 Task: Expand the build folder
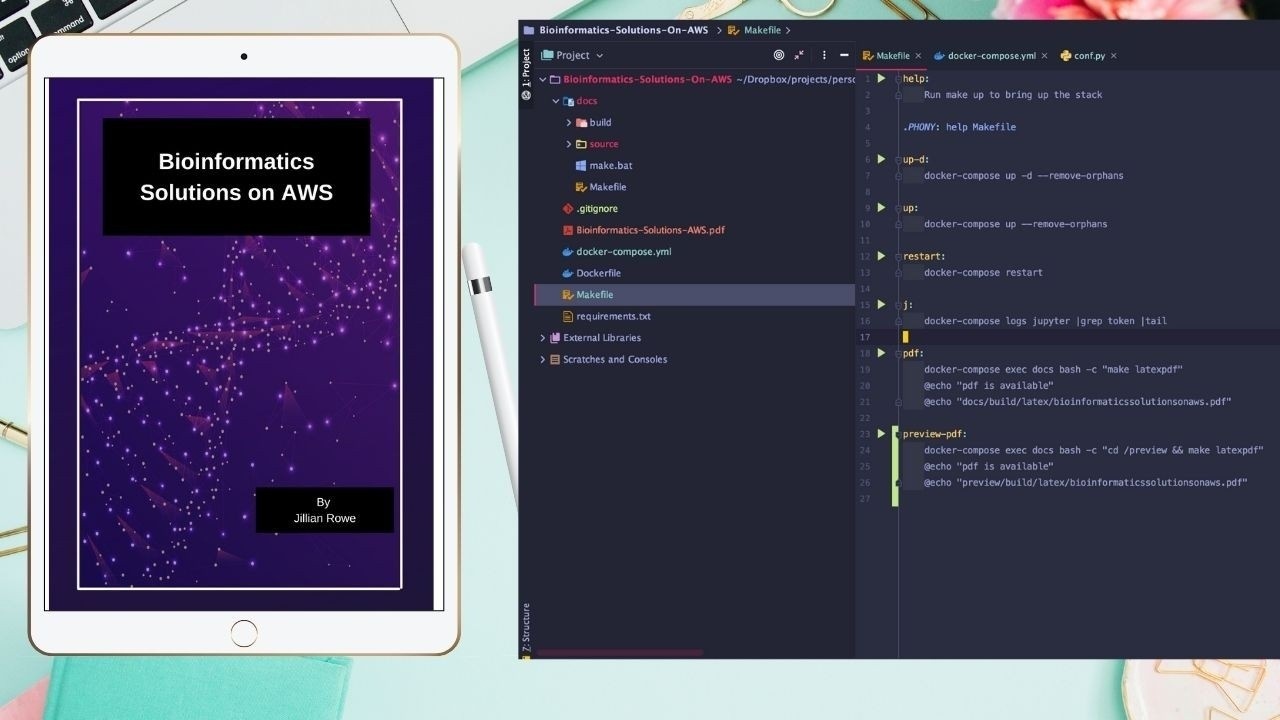tap(569, 123)
